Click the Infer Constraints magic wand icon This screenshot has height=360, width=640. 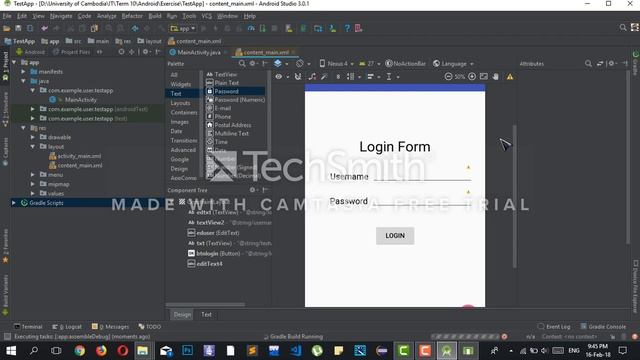tap(324, 76)
